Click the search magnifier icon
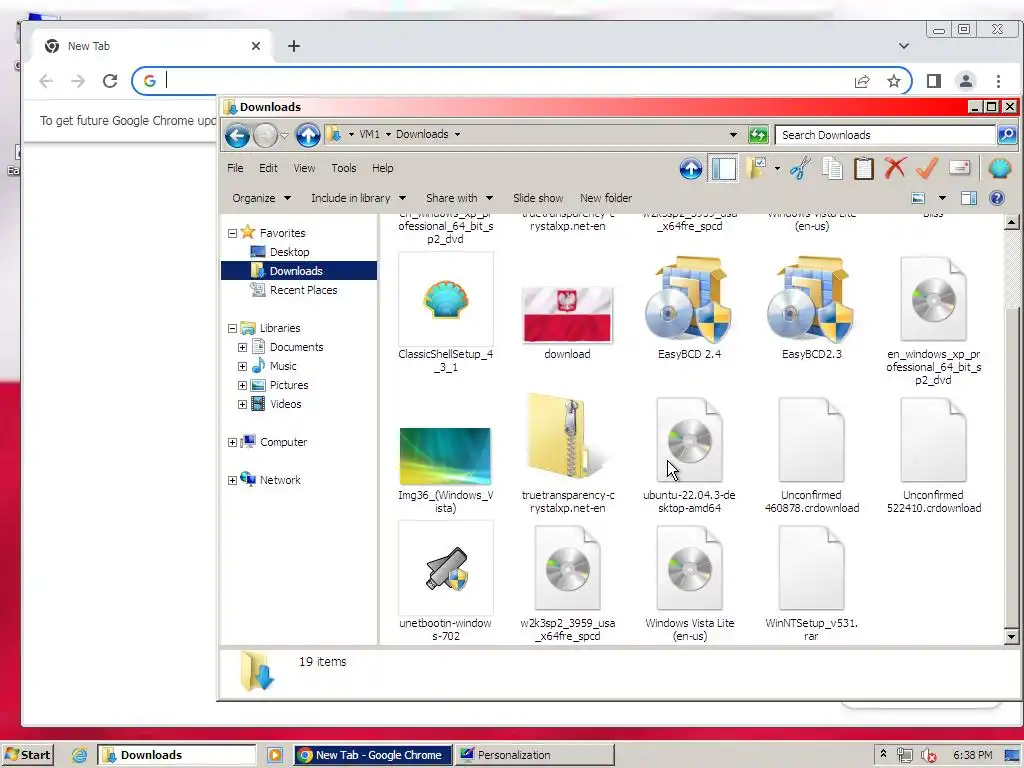This screenshot has width=1024, height=768. [x=1006, y=135]
